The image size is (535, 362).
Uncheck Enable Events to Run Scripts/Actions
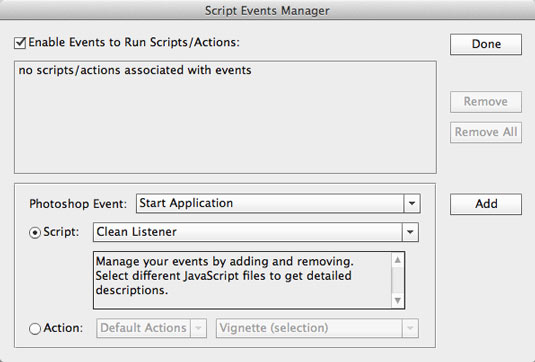[x=20, y=43]
